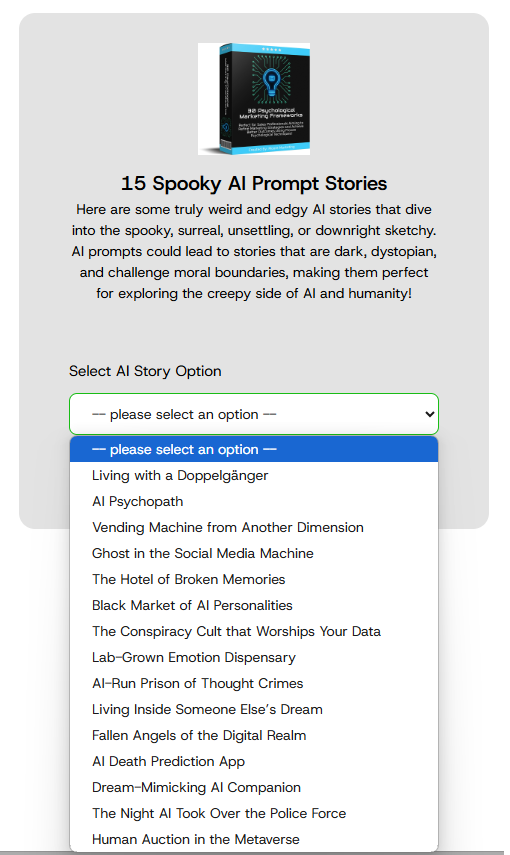Image resolution: width=510 pixels, height=855 pixels.
Task: Click the 15 Spooky AI Prompt Stories heading
Action: [254, 183]
